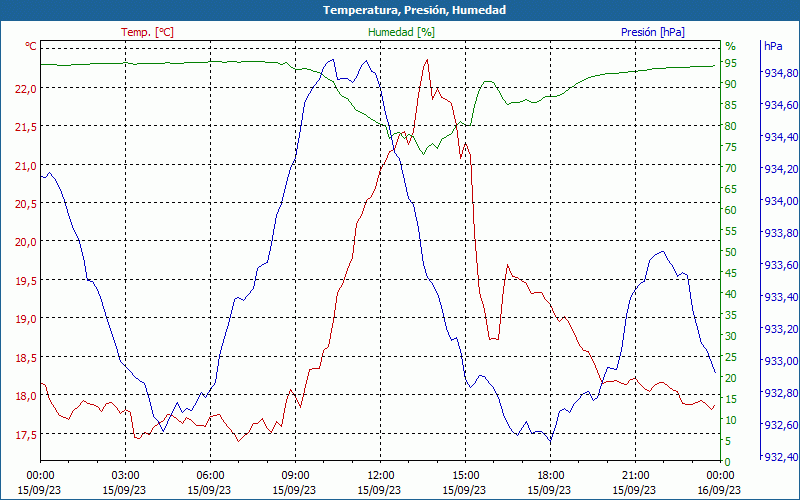Viewport: 800px width, 500px height.
Task: Click the 934,60 pressure axis value
Action: point(781,106)
